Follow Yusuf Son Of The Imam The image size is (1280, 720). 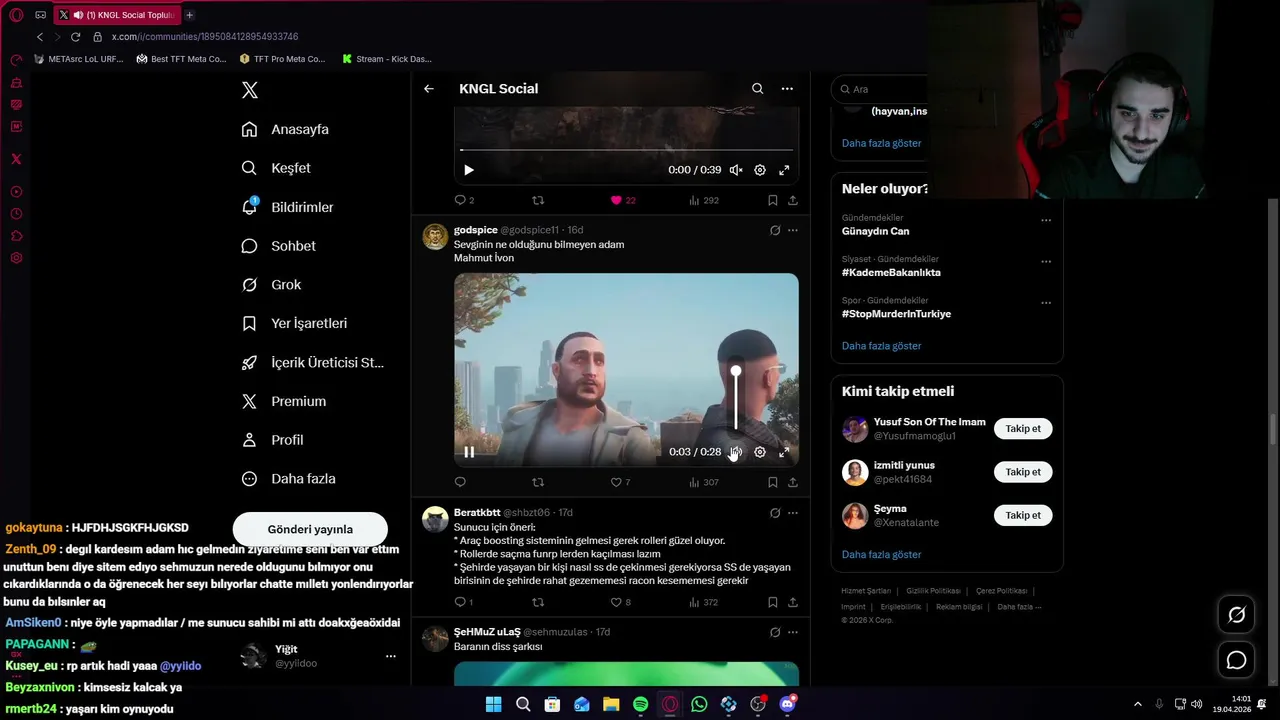1023,429
